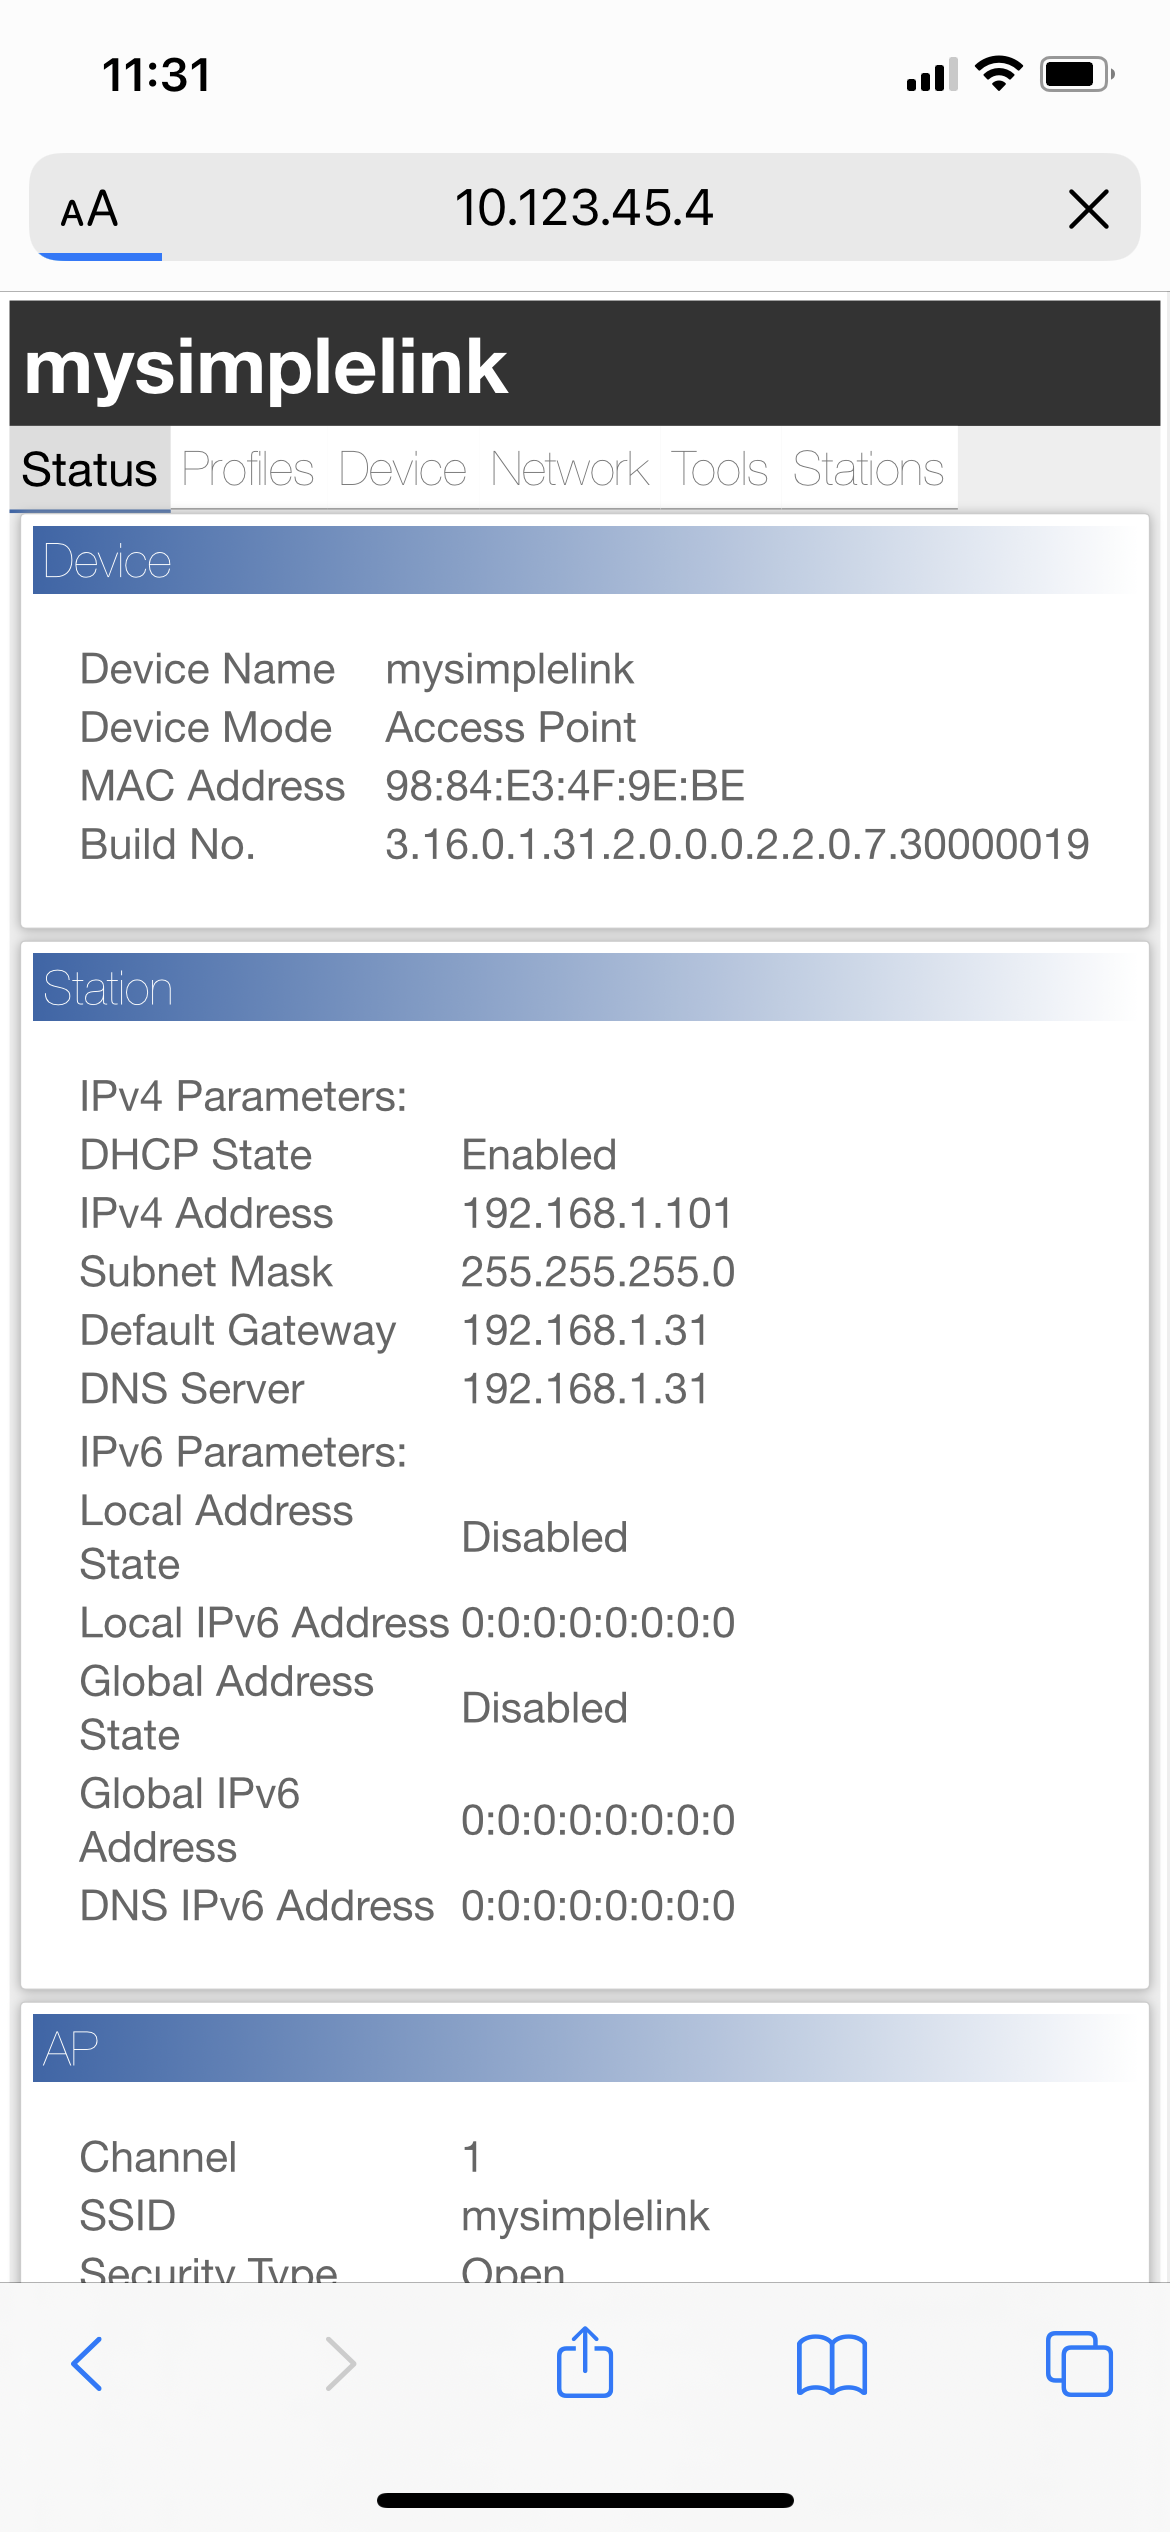Viewport: 1170px width, 2532px height.
Task: Tap the Wi-Fi status icon
Action: click(x=998, y=74)
